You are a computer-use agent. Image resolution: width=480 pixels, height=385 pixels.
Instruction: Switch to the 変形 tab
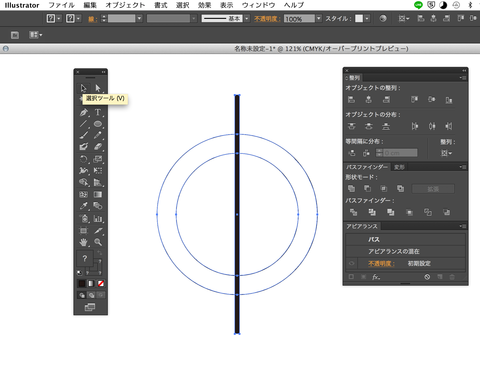[399, 167]
